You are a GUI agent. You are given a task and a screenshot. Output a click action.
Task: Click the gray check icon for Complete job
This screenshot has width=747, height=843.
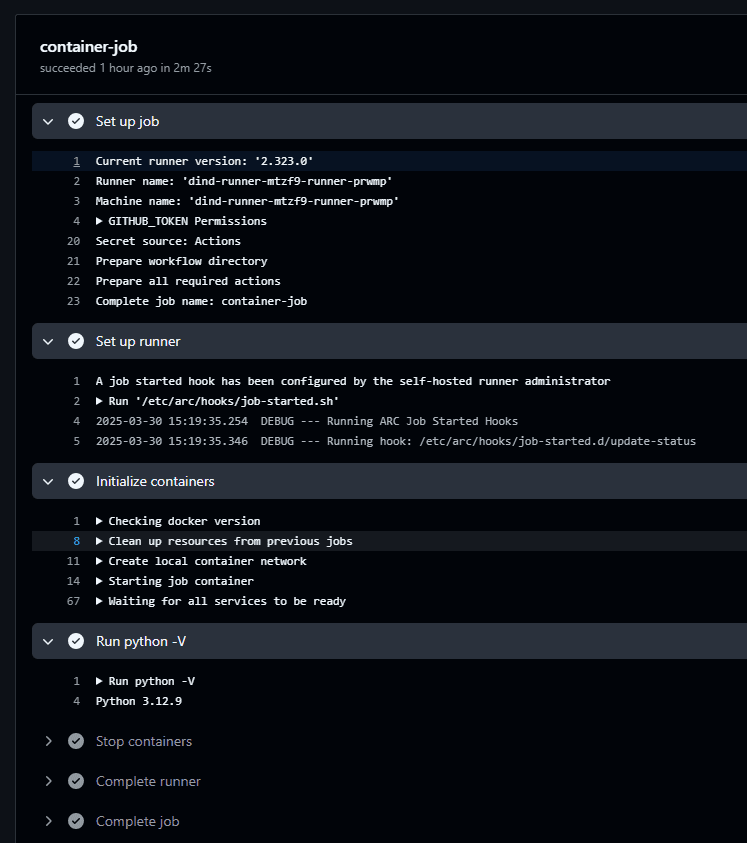[x=76, y=821]
